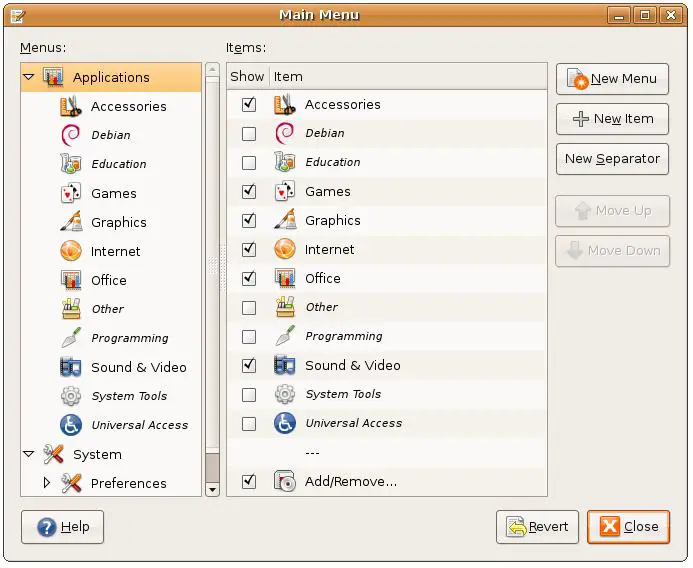
Task: Click the Graphics brush icon in Menus tree
Action: click(71, 222)
